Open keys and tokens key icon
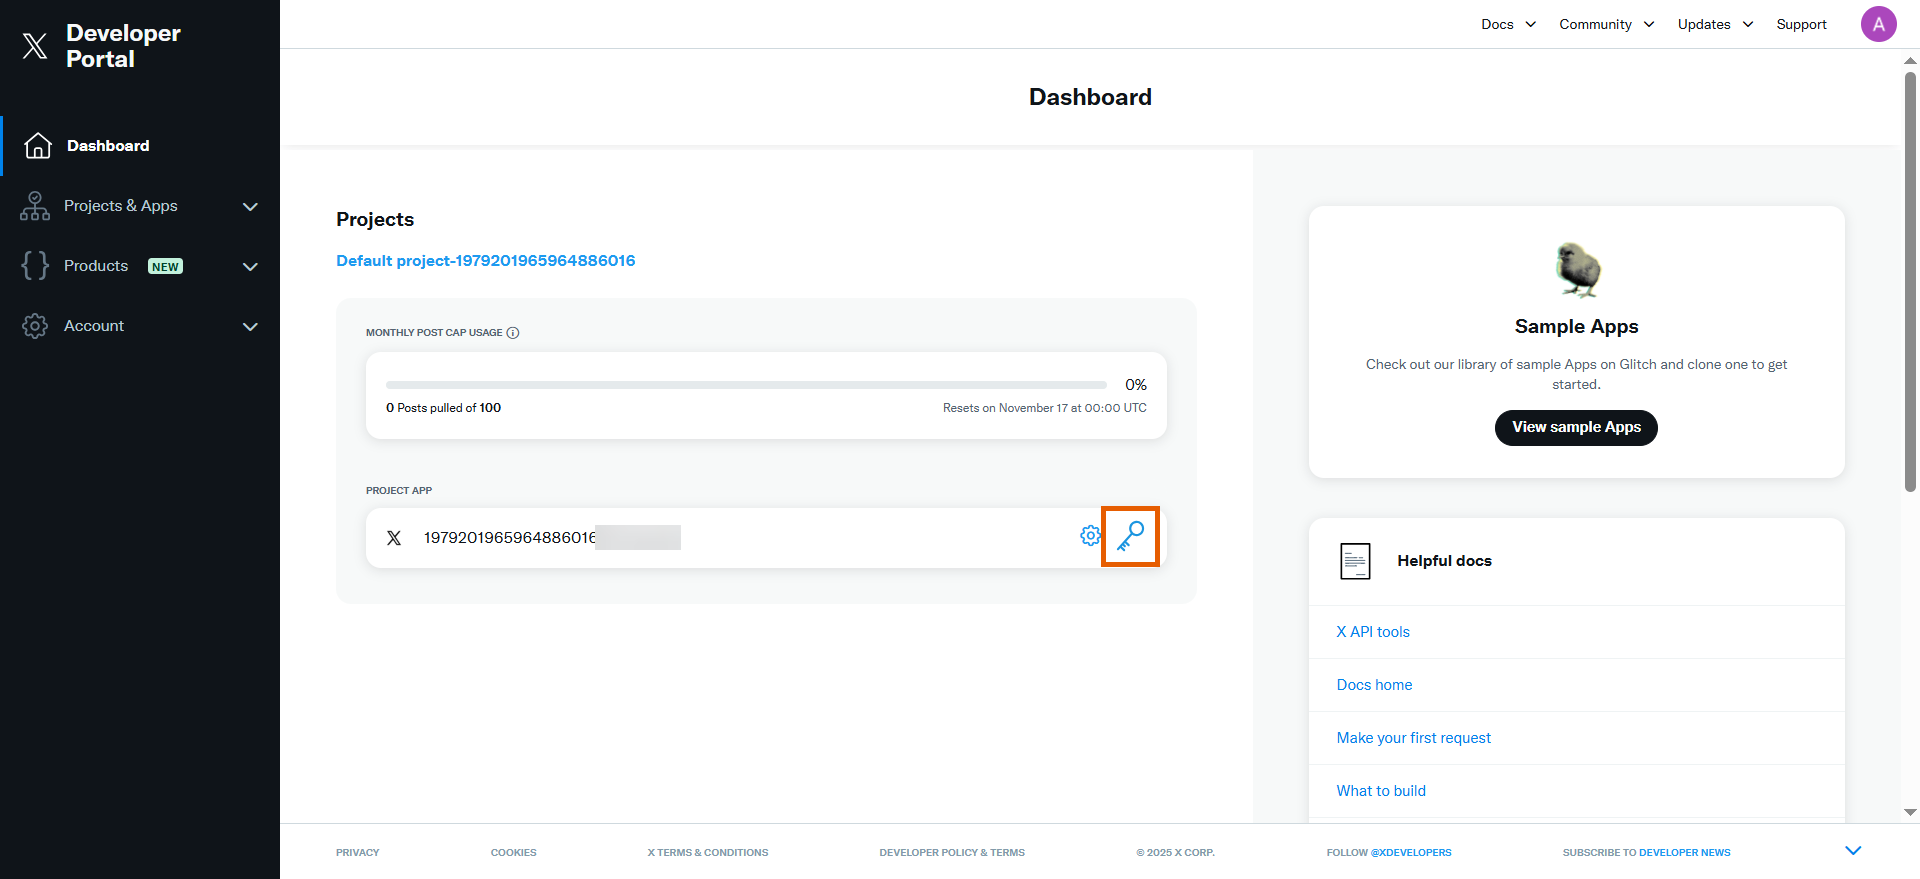Image resolution: width=1920 pixels, height=879 pixels. [x=1130, y=536]
